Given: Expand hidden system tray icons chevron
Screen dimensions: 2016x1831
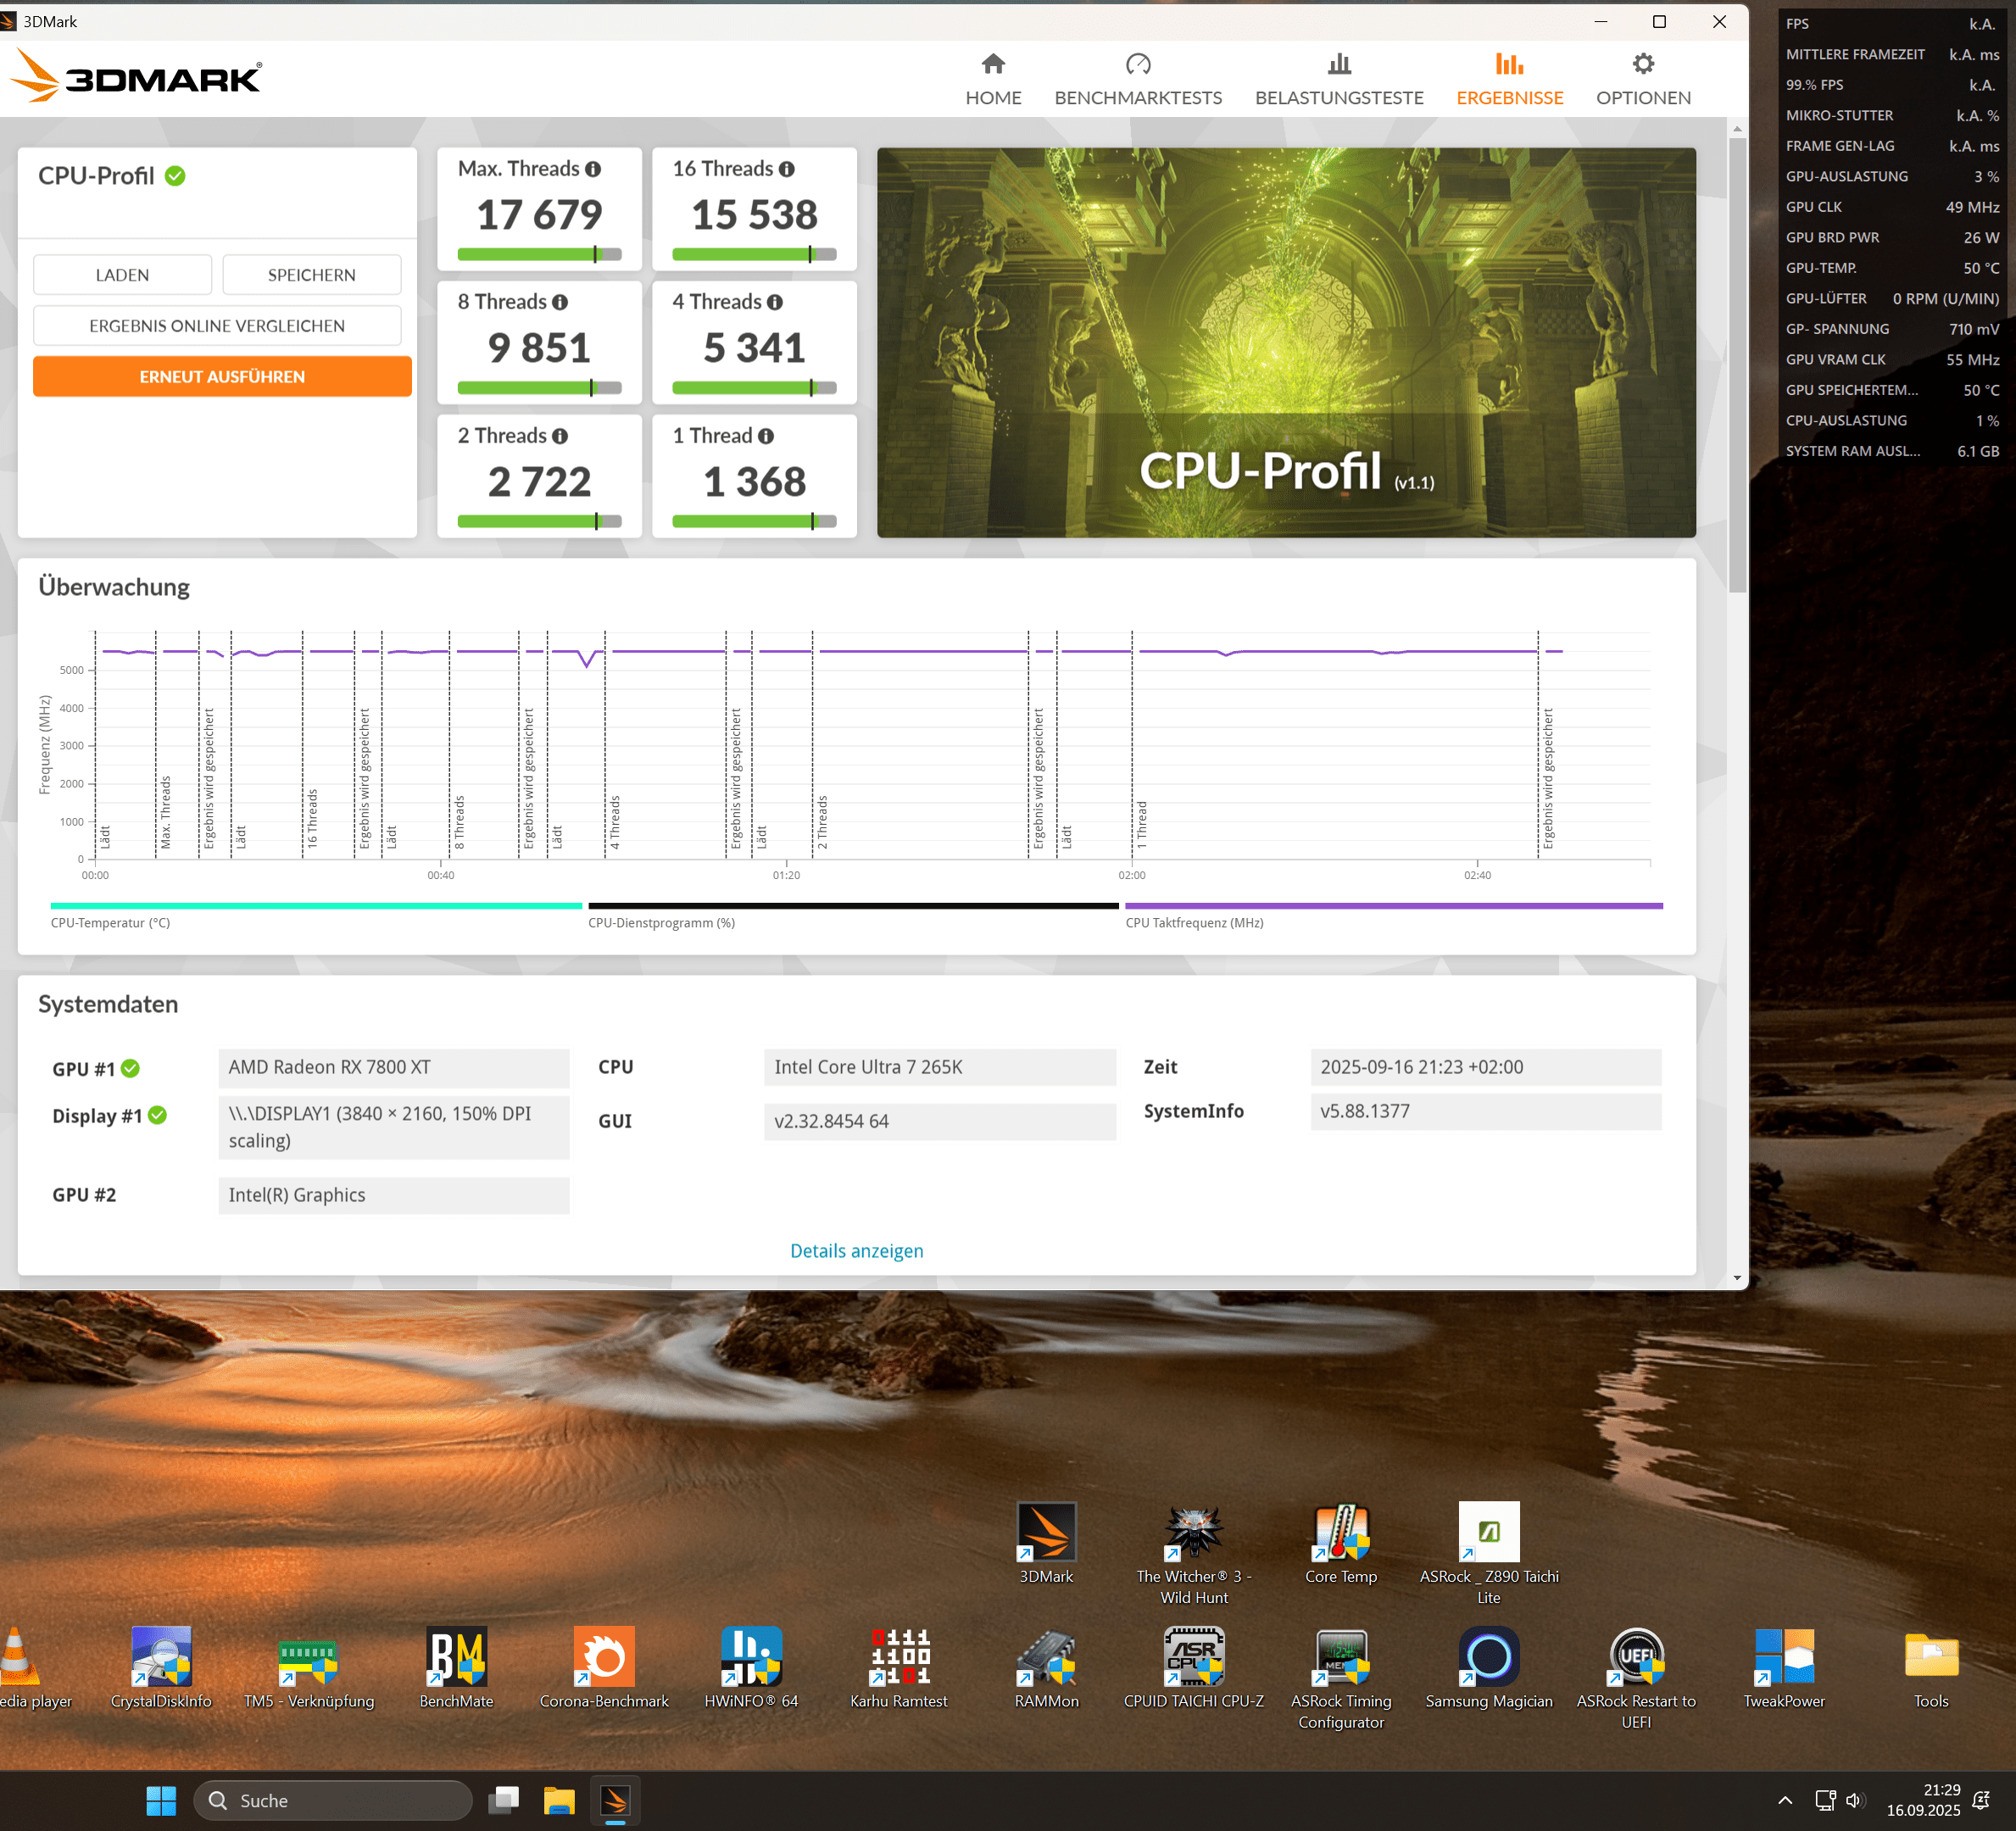Looking at the screenshot, I should 1785,1800.
